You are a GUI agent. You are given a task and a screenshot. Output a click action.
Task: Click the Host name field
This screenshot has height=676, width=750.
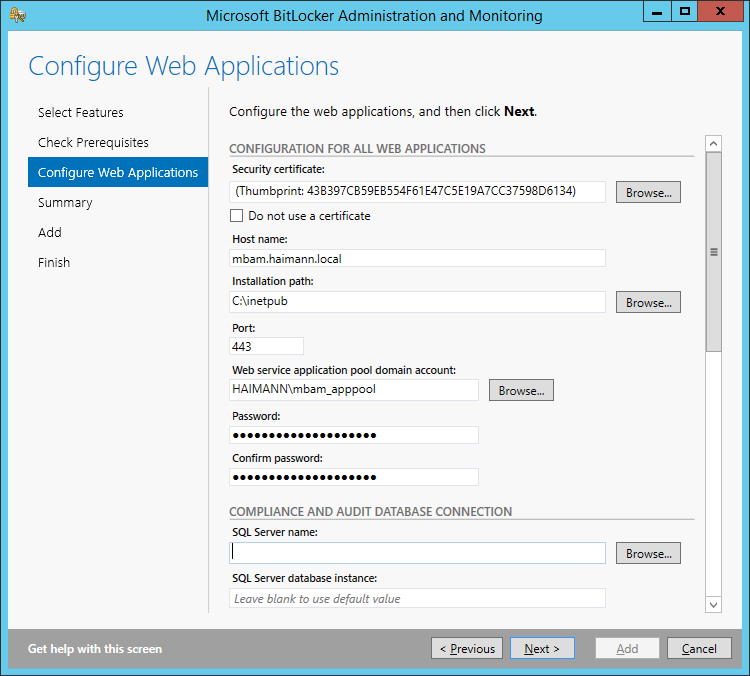(417, 258)
